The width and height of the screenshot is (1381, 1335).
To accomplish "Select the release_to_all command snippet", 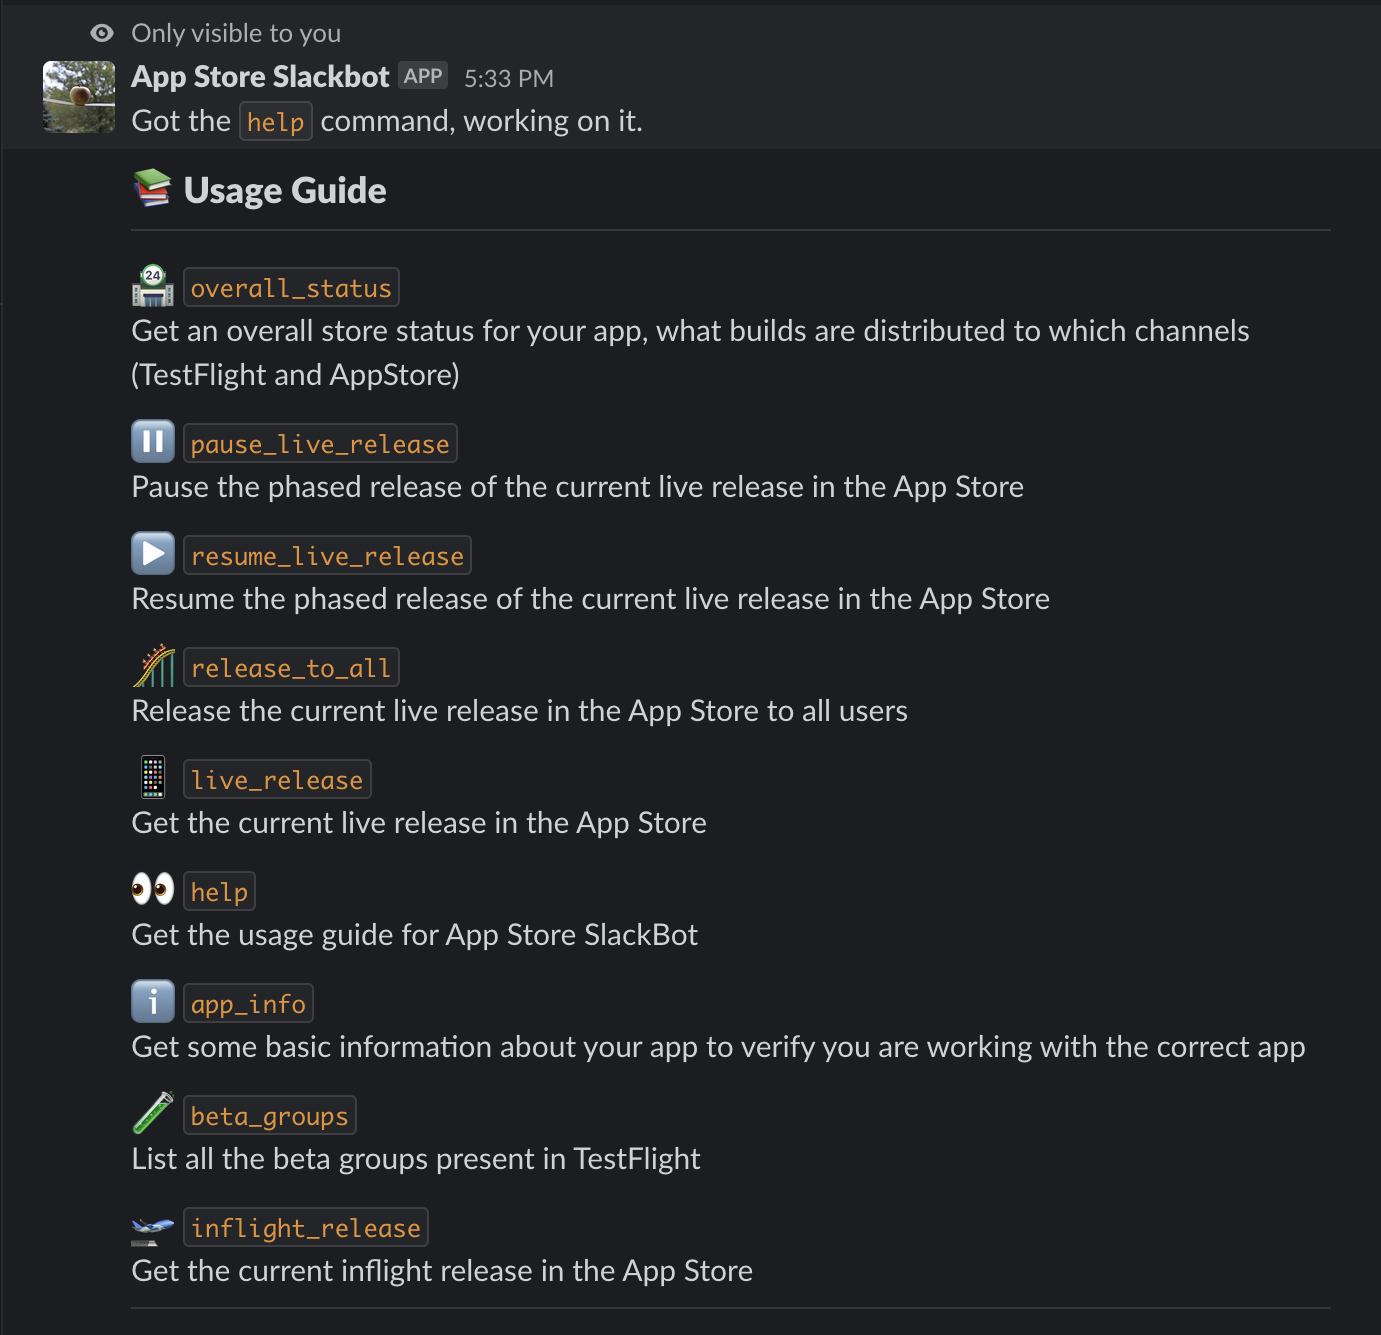I will pos(290,666).
